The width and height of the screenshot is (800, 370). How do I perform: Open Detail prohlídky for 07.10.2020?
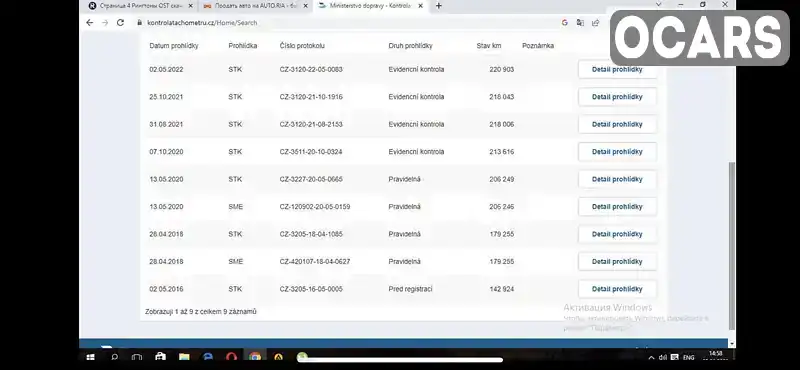[x=617, y=152]
